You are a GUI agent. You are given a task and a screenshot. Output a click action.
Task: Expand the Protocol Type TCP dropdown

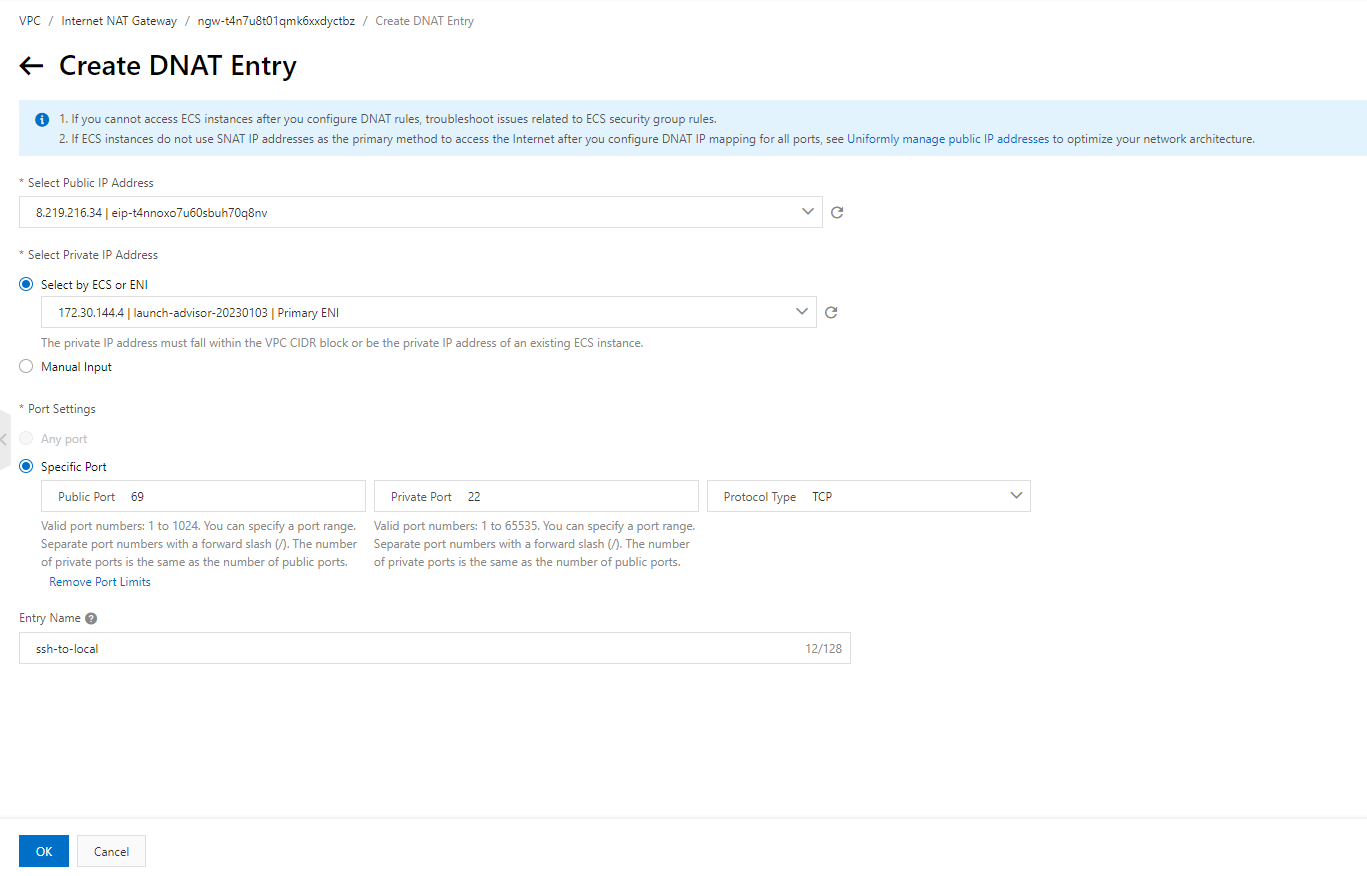[x=868, y=496]
